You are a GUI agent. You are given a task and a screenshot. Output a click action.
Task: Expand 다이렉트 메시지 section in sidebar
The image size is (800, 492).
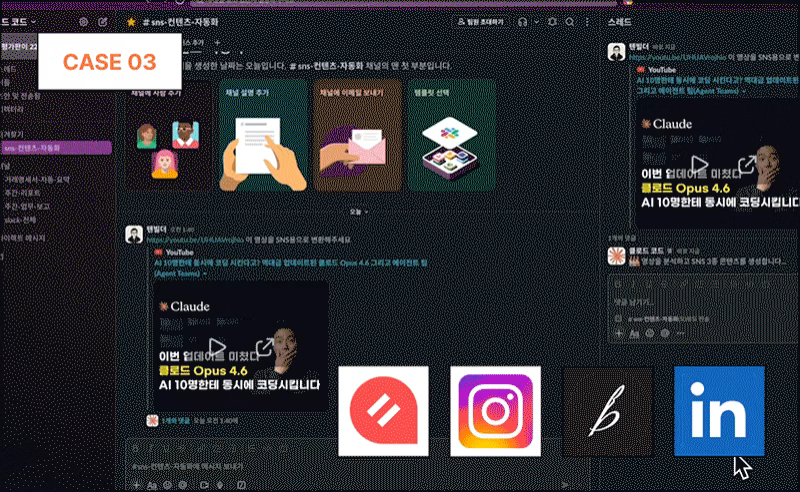coord(23,238)
